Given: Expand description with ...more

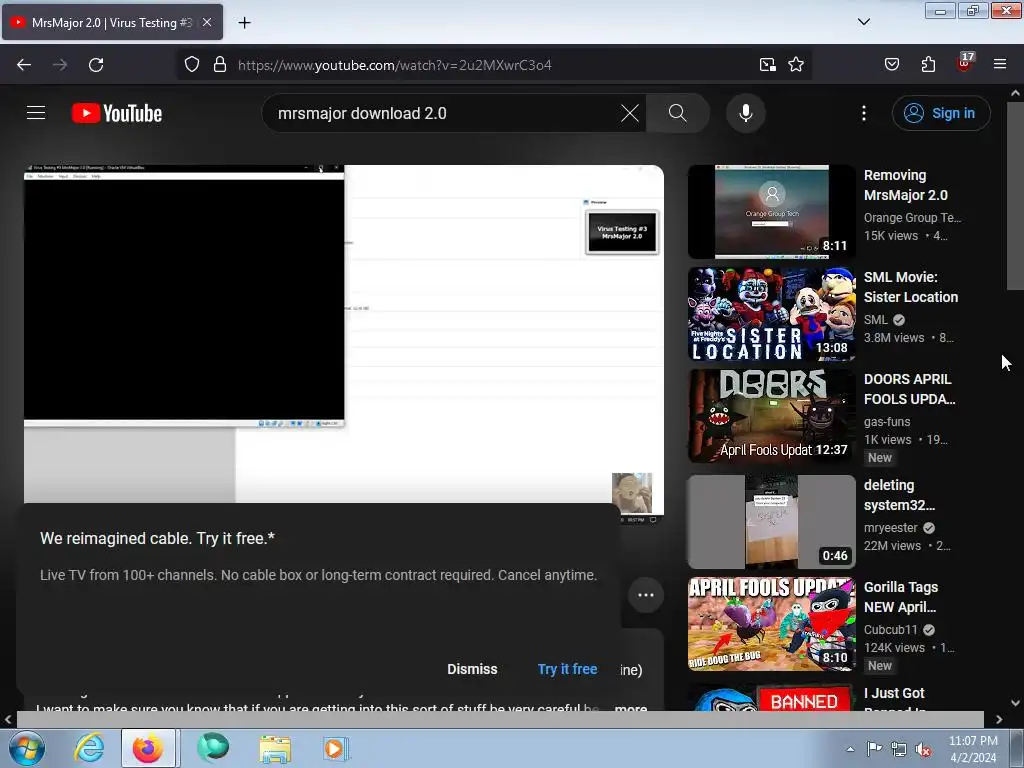Looking at the screenshot, I should coord(630,707).
